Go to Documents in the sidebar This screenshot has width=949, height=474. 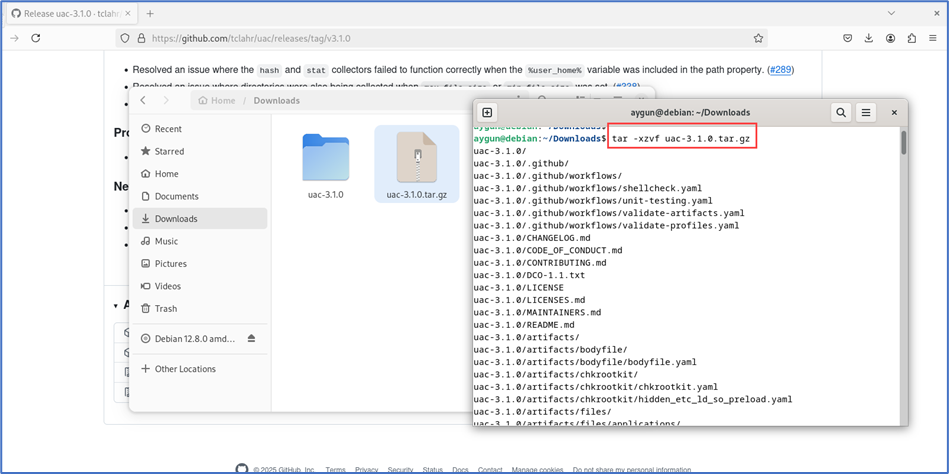[x=176, y=197]
